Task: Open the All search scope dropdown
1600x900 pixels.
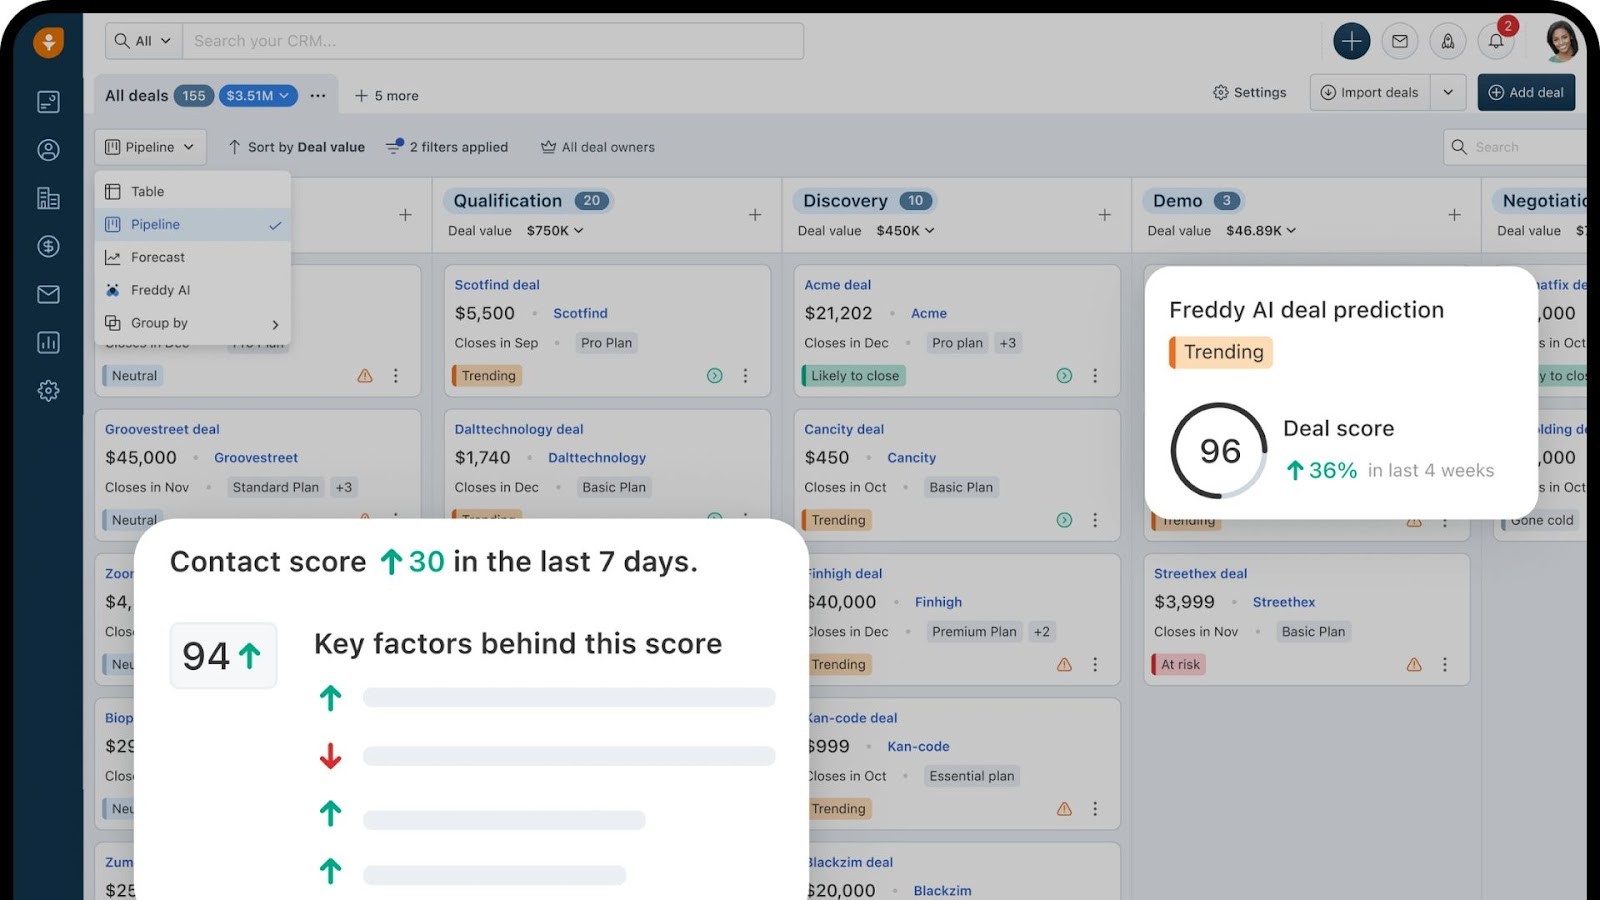Action: click(x=141, y=41)
